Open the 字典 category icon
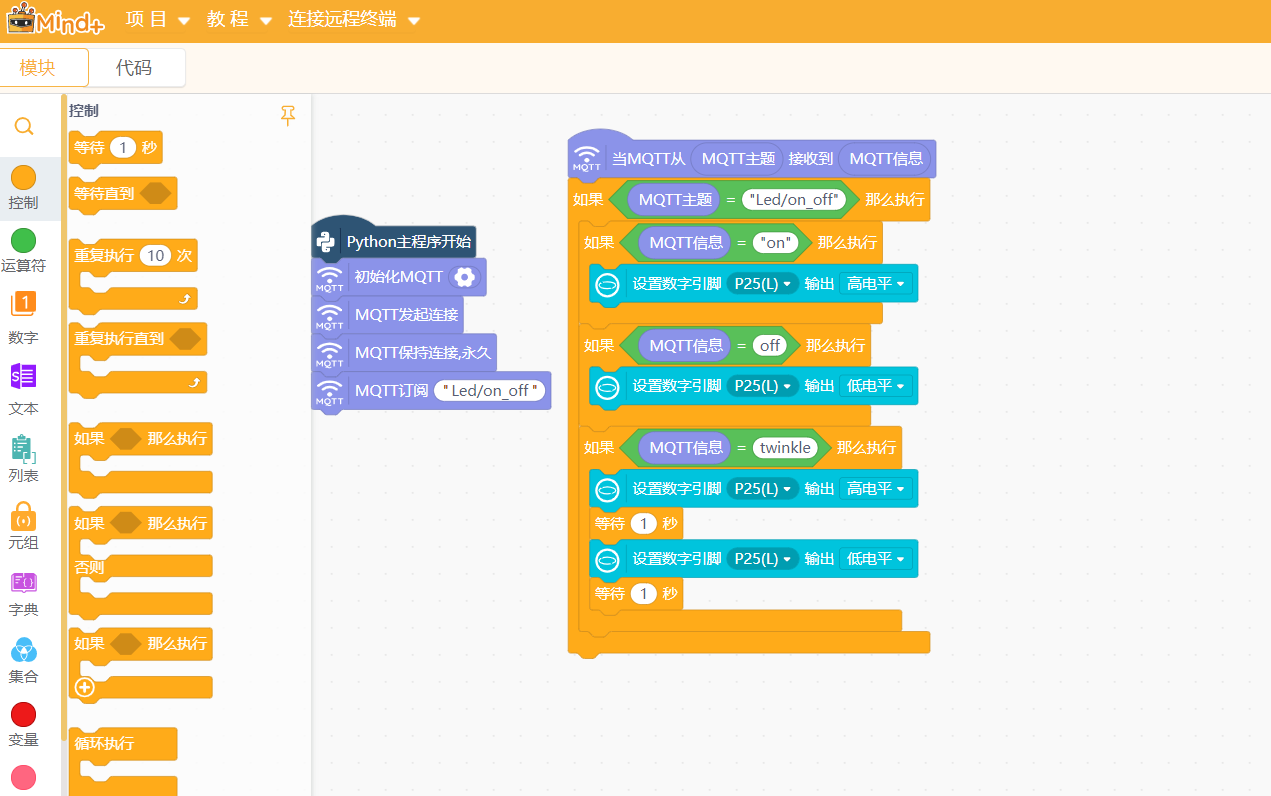Image resolution: width=1271 pixels, height=796 pixels. click(23, 582)
